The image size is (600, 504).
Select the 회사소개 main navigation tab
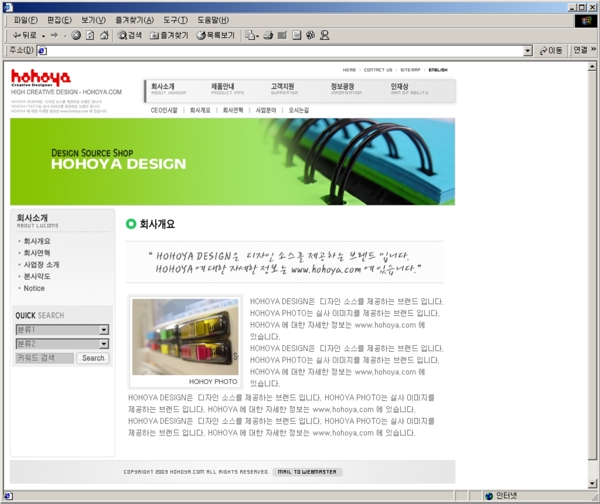168,89
